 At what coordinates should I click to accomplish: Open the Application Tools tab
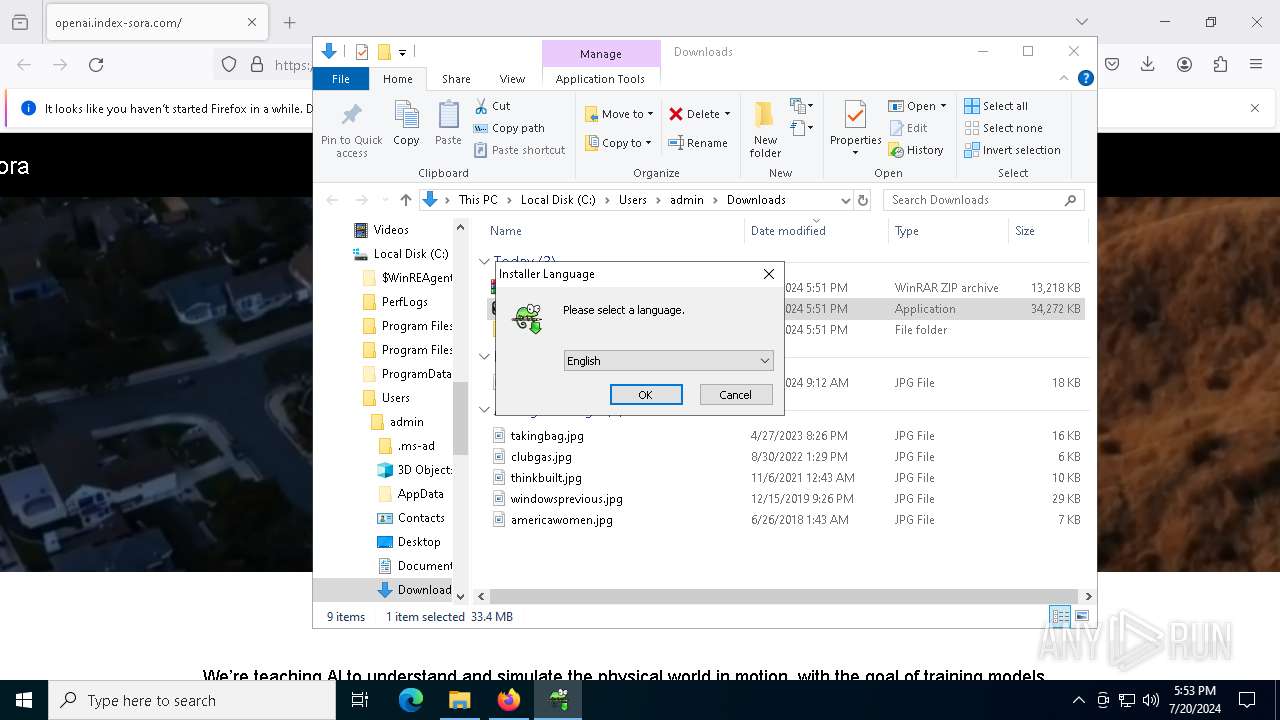[x=600, y=79]
